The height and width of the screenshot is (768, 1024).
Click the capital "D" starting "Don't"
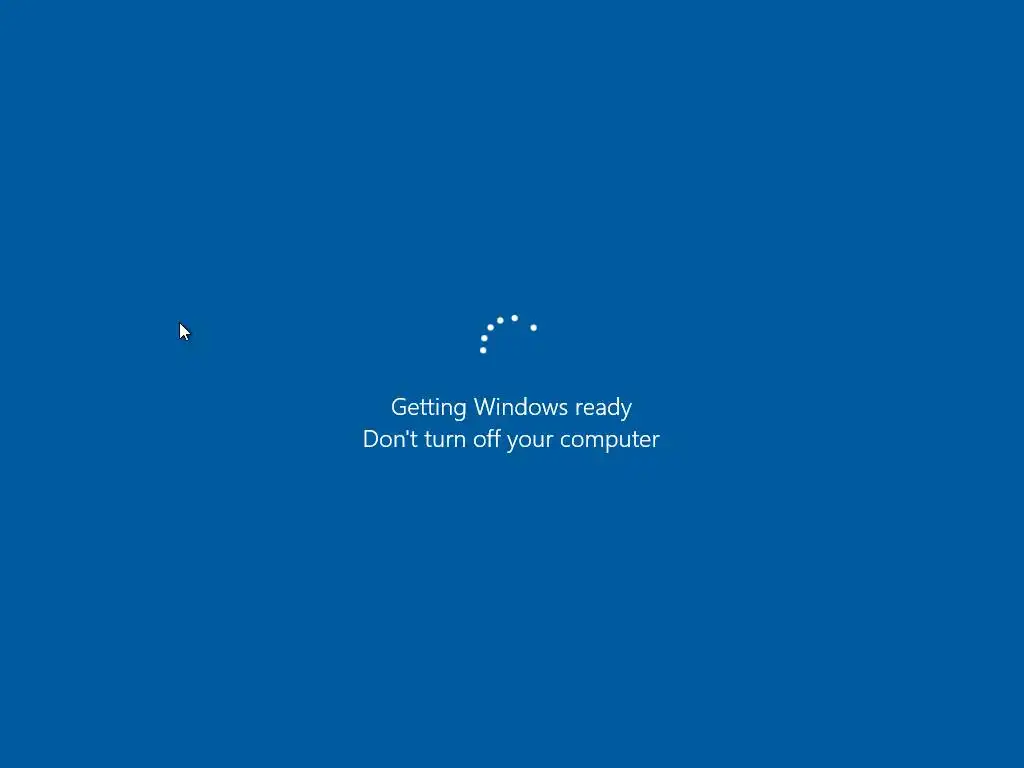point(372,439)
